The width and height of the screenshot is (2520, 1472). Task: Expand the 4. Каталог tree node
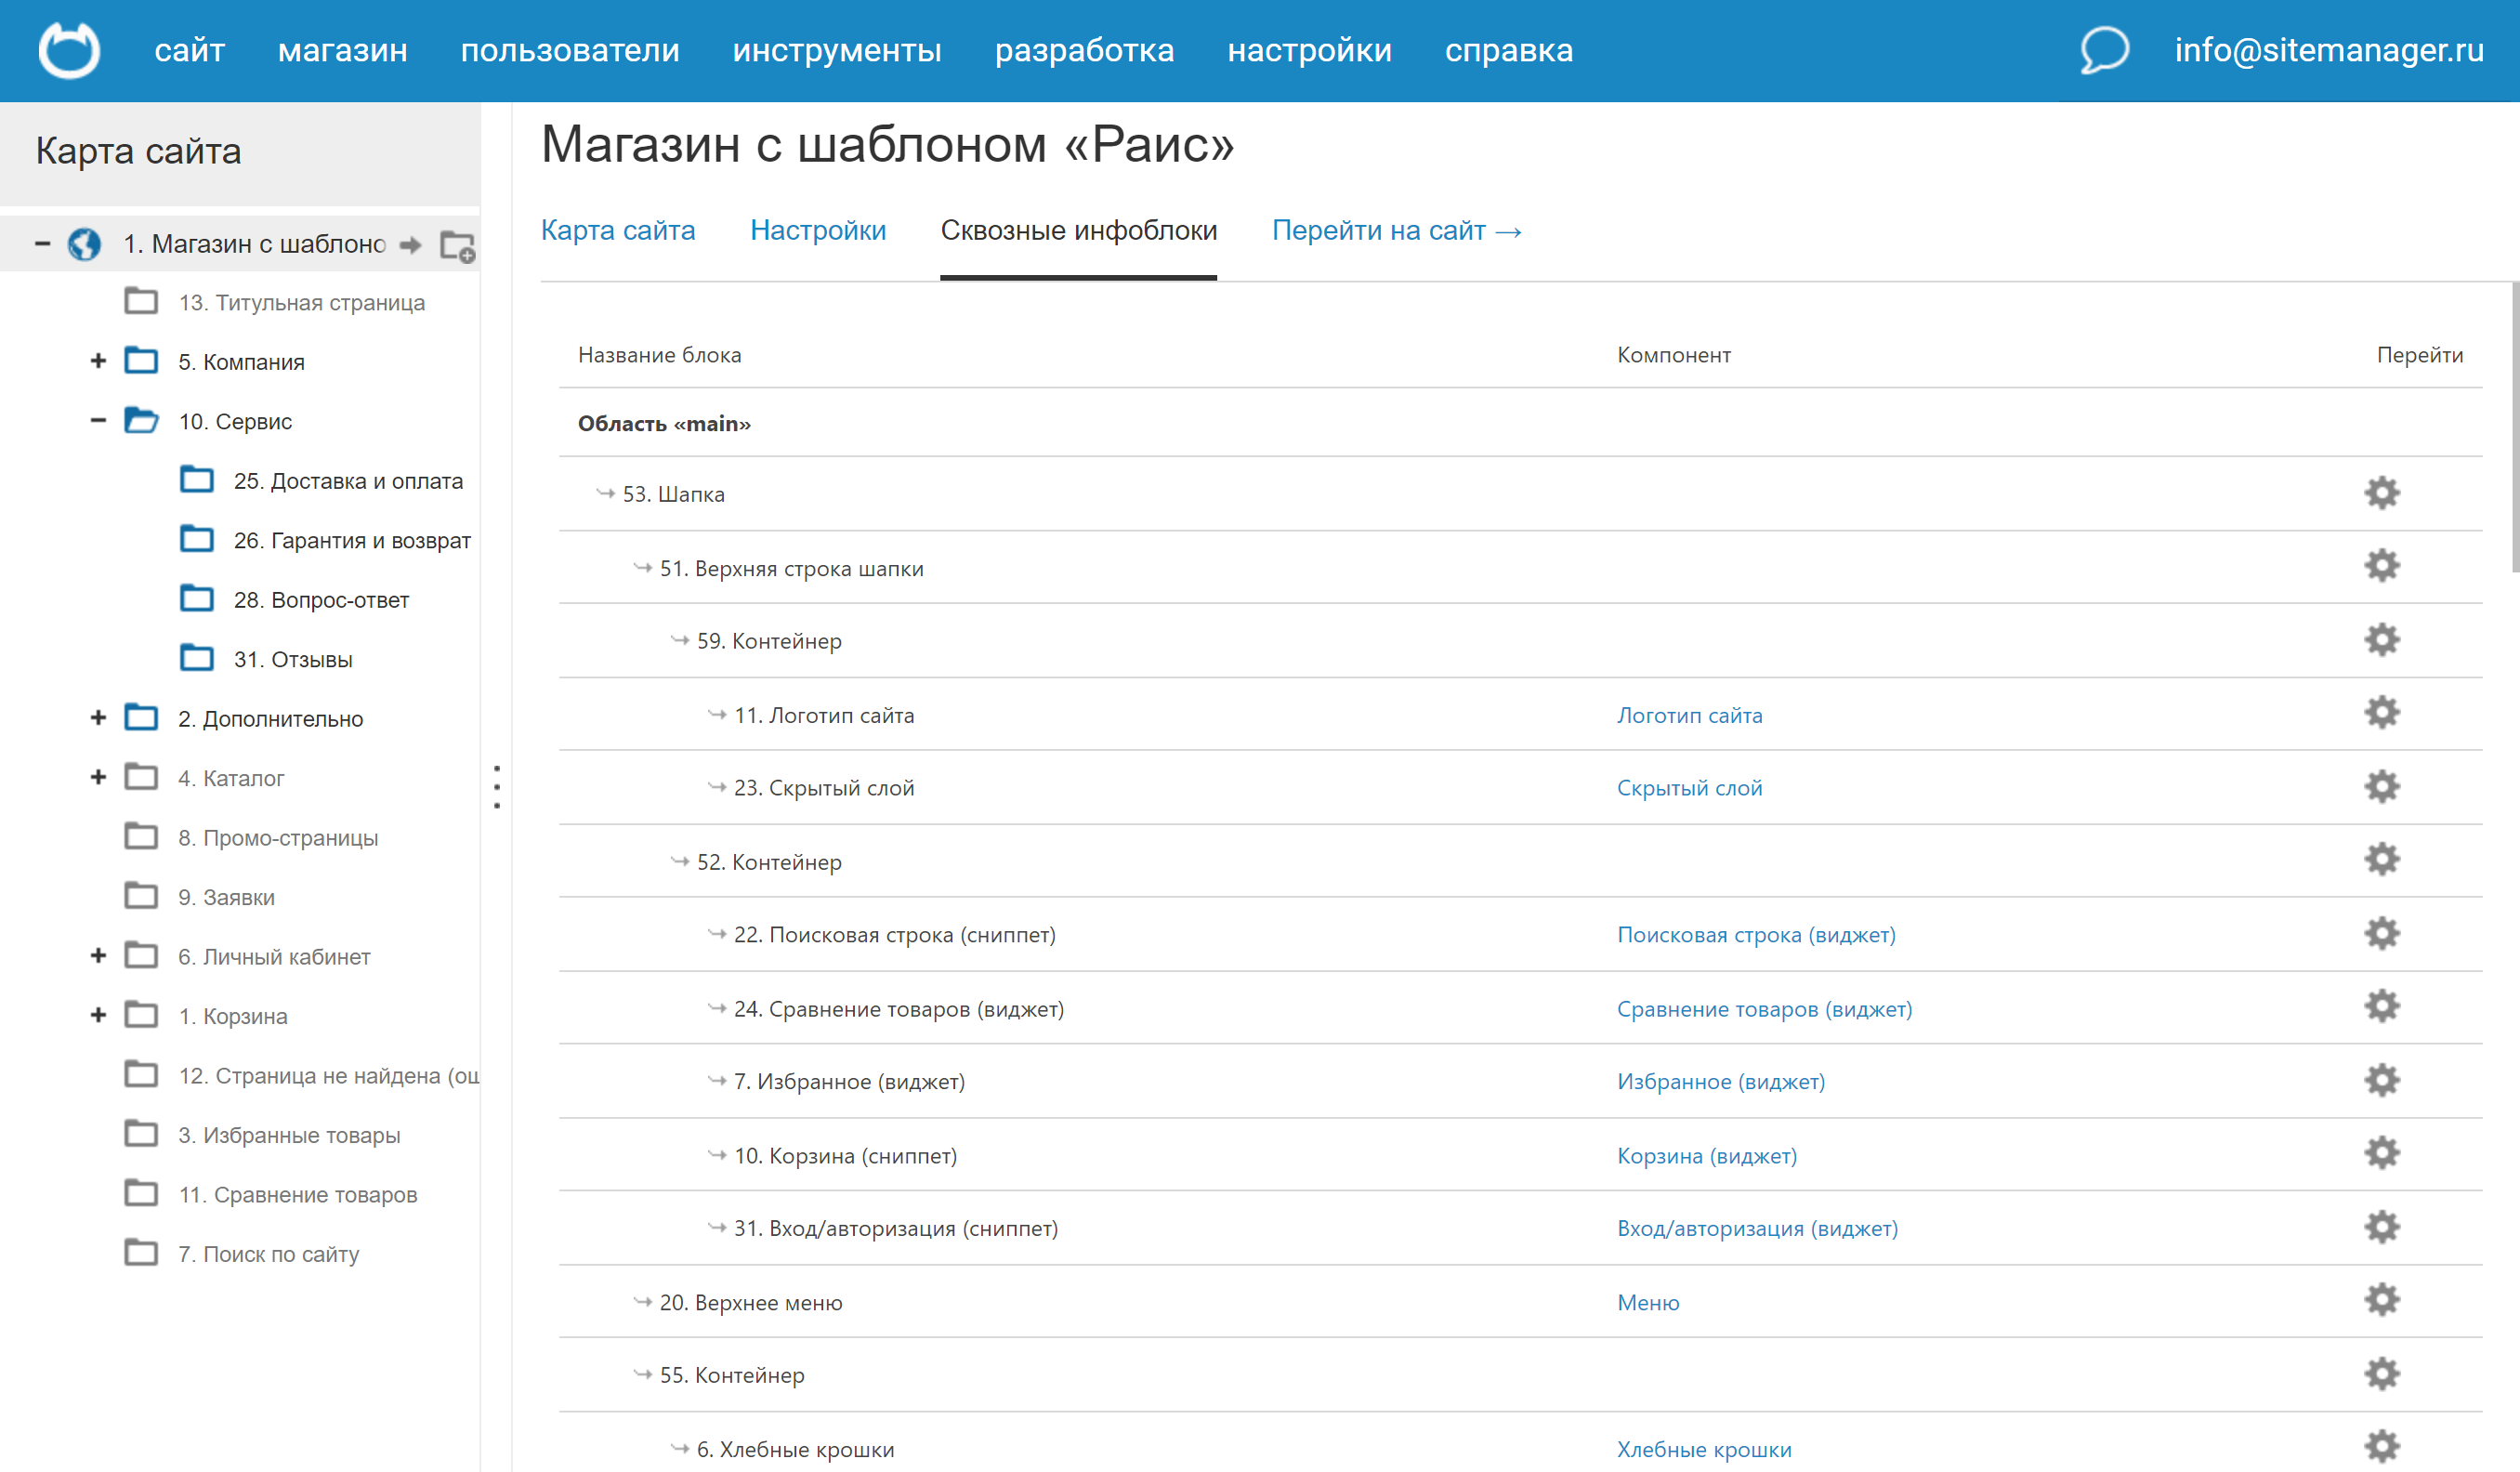[98, 778]
